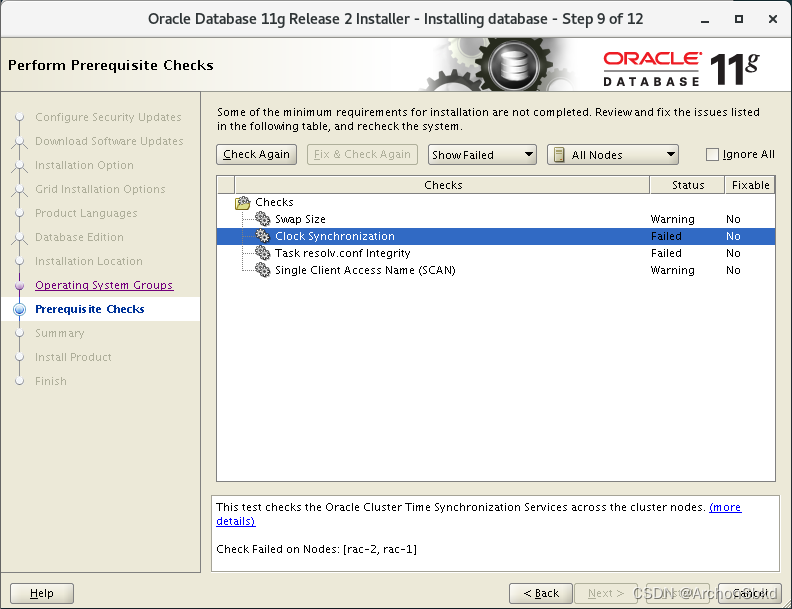
Task: Go to the Operating System Groups step
Action: [x=104, y=285]
